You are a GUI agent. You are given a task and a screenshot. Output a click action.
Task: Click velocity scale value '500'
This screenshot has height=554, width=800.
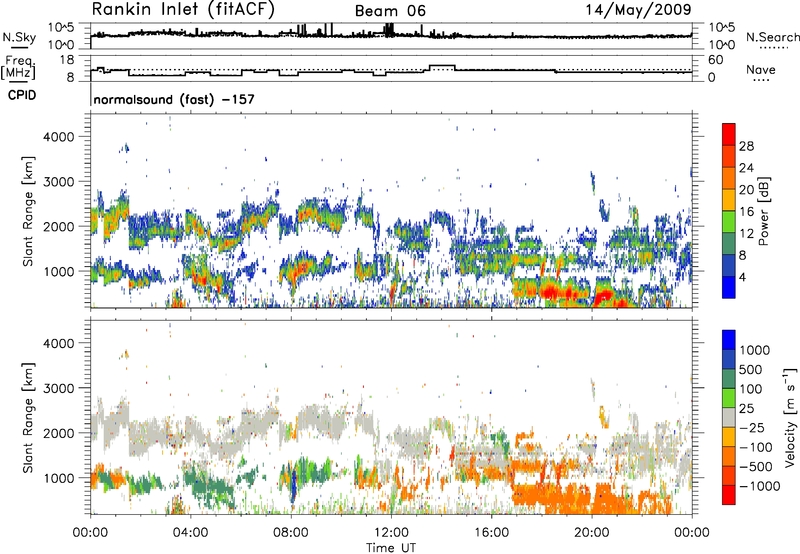click(751, 369)
